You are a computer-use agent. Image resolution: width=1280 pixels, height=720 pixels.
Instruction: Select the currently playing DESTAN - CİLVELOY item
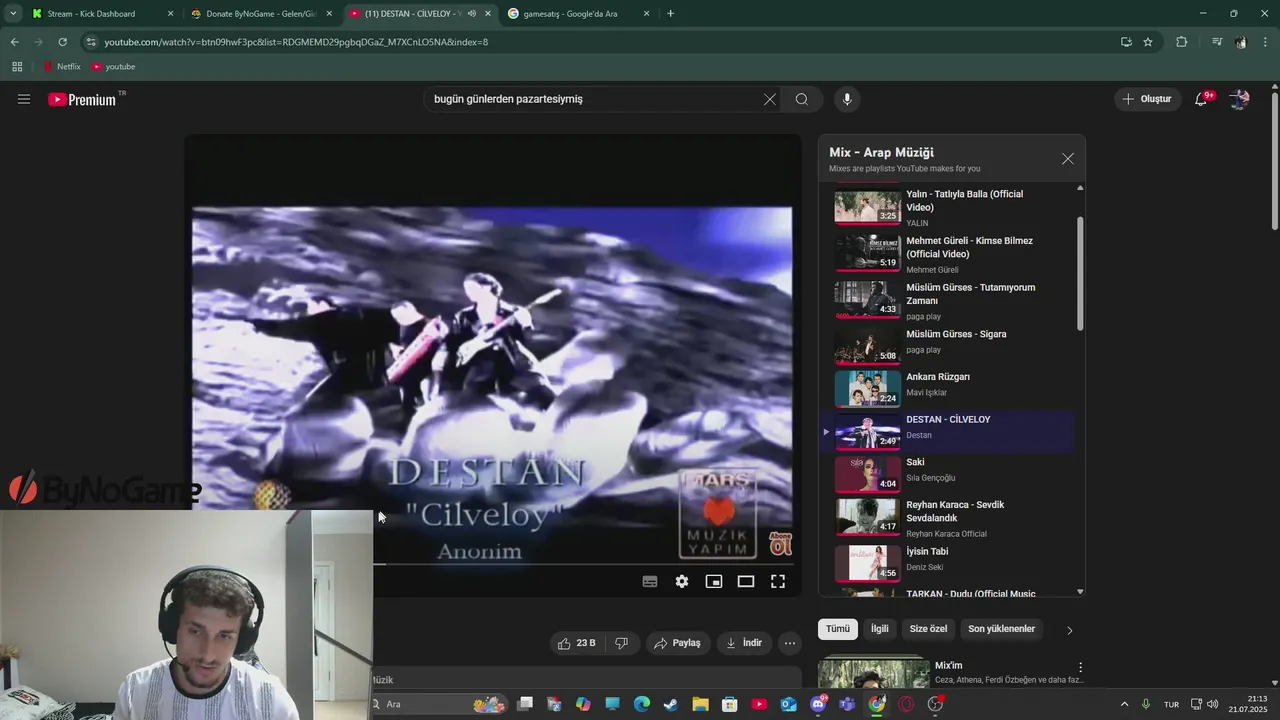(947, 431)
